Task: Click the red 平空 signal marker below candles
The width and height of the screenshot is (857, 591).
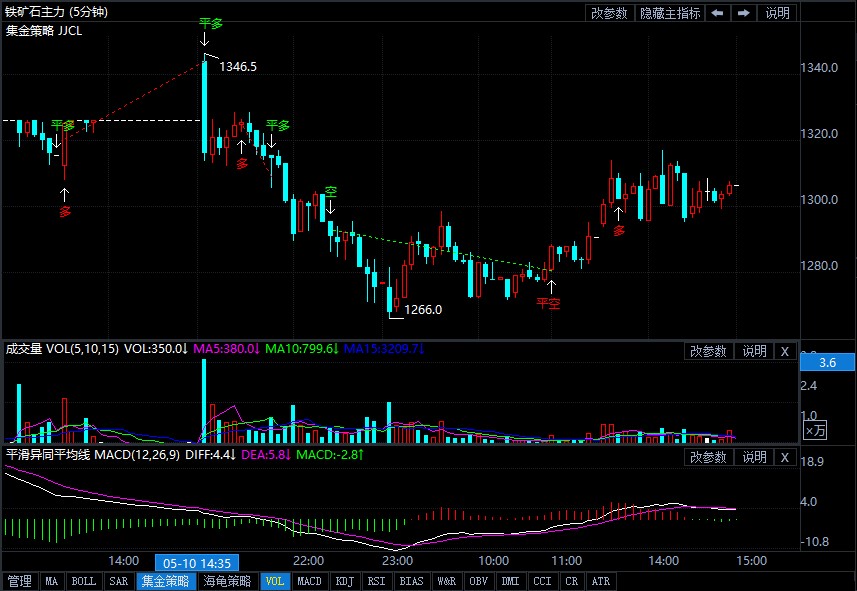Action: [x=548, y=302]
